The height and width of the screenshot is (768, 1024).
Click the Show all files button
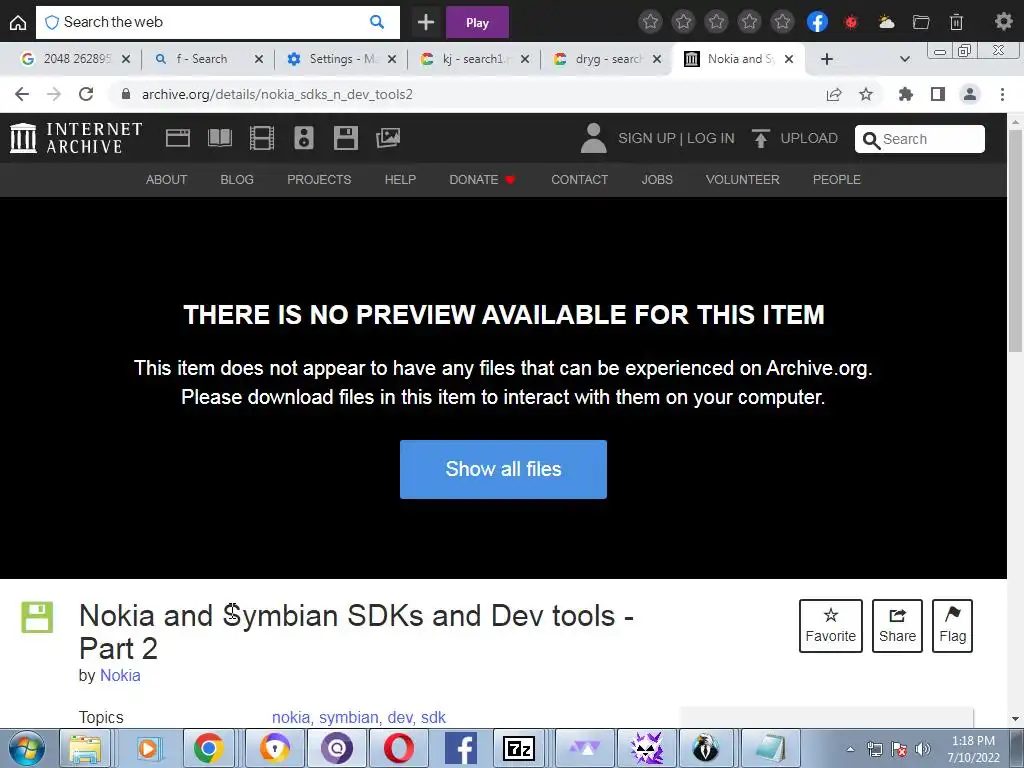point(504,469)
